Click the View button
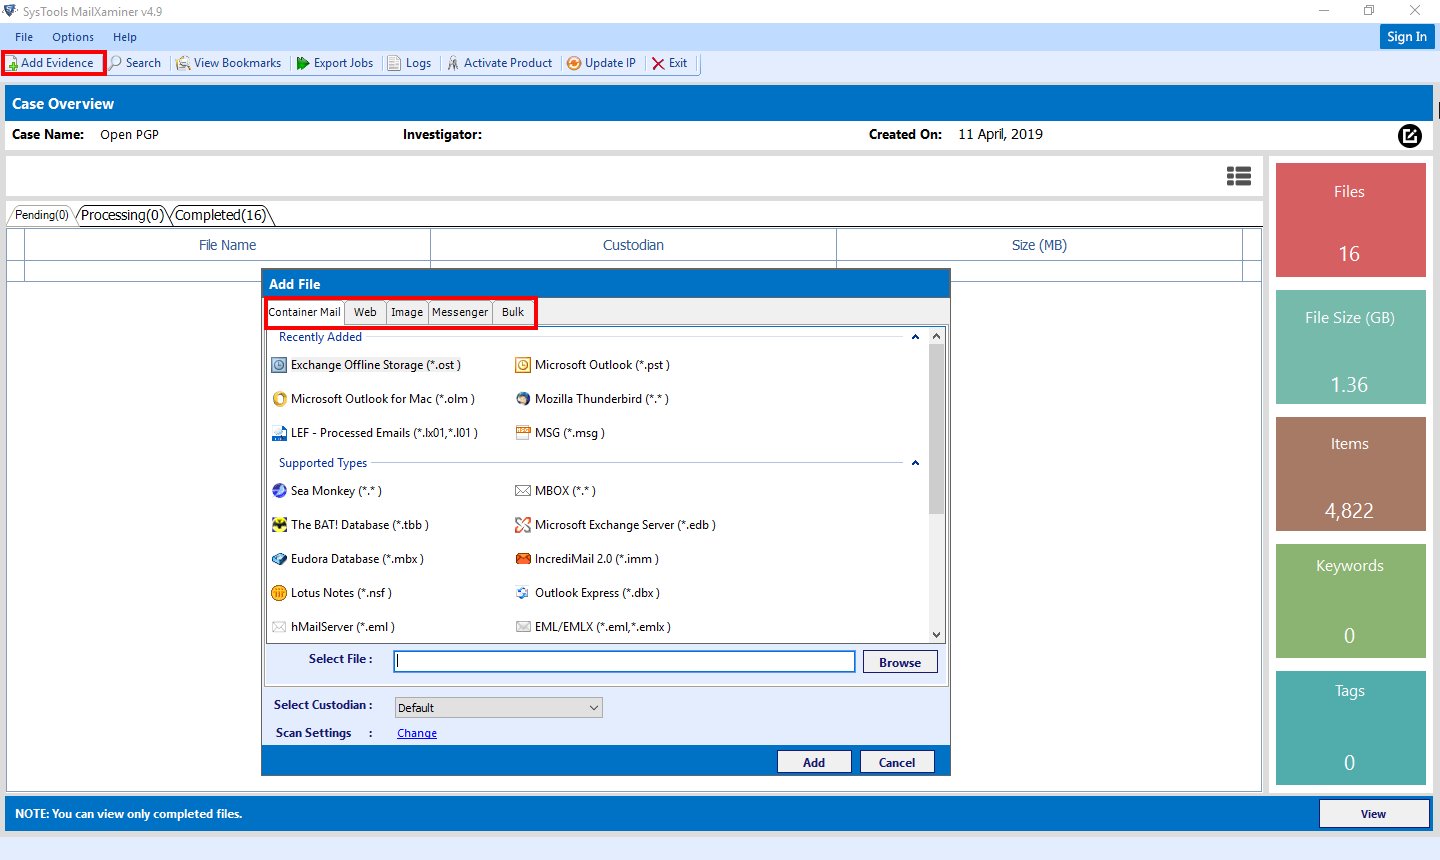The image size is (1440, 860). (x=1374, y=814)
